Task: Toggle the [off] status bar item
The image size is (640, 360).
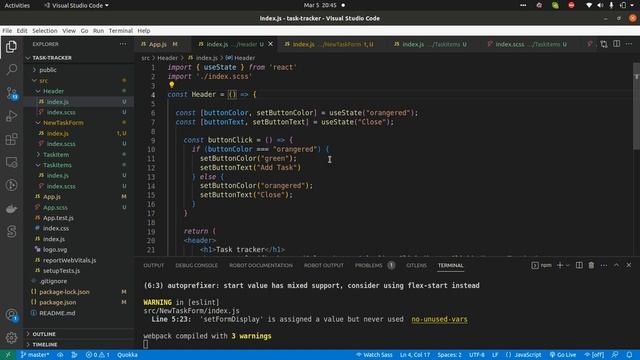Action: 594,355
